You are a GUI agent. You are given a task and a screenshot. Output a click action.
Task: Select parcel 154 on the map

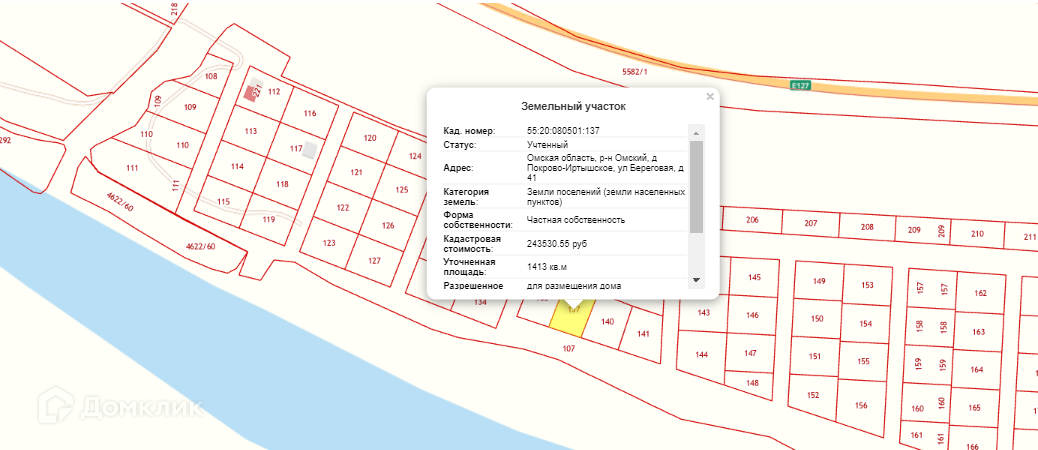(x=865, y=324)
